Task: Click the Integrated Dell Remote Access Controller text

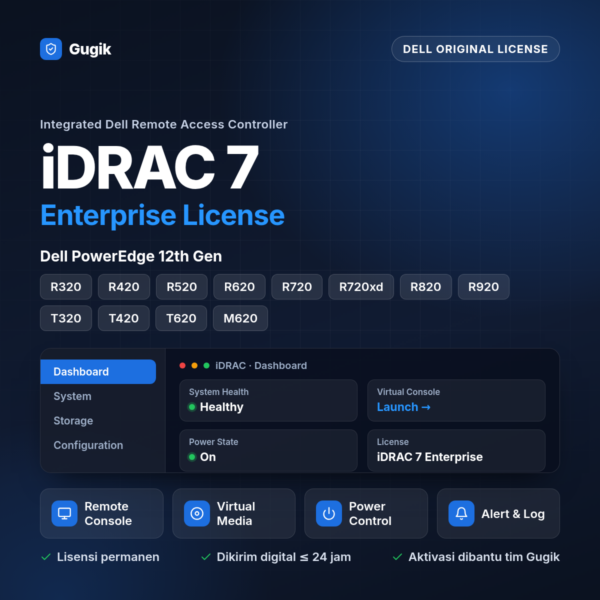Action: (164, 124)
